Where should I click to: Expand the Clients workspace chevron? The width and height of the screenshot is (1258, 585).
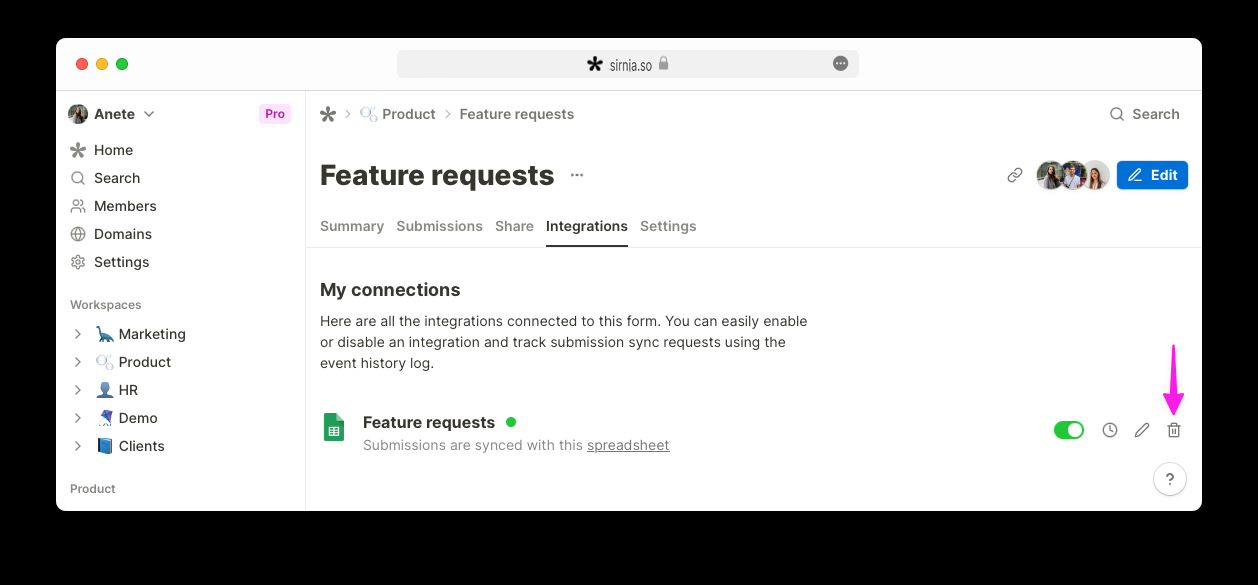(78, 446)
